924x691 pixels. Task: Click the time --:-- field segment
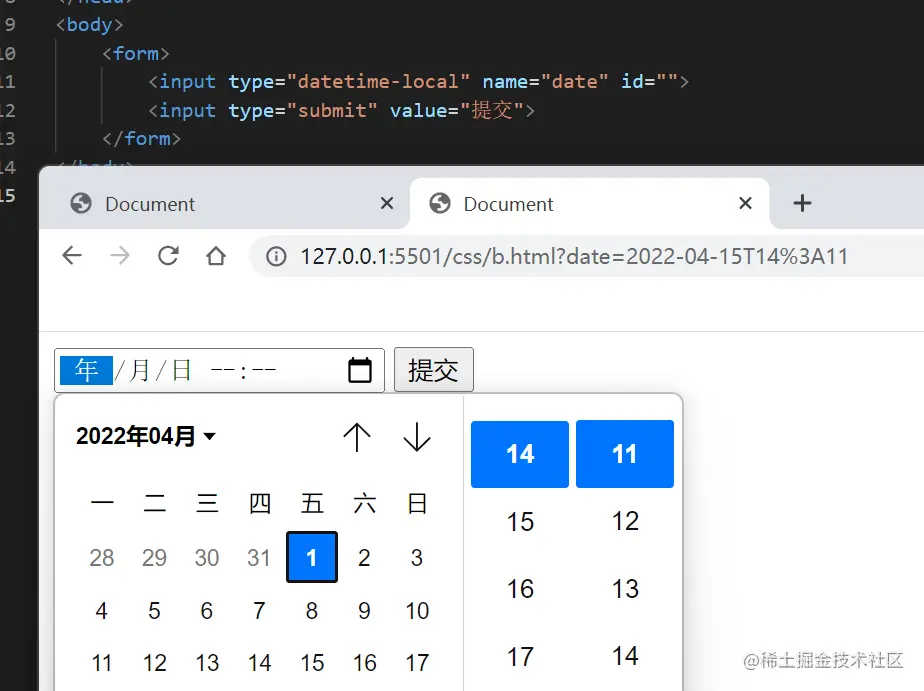243,371
